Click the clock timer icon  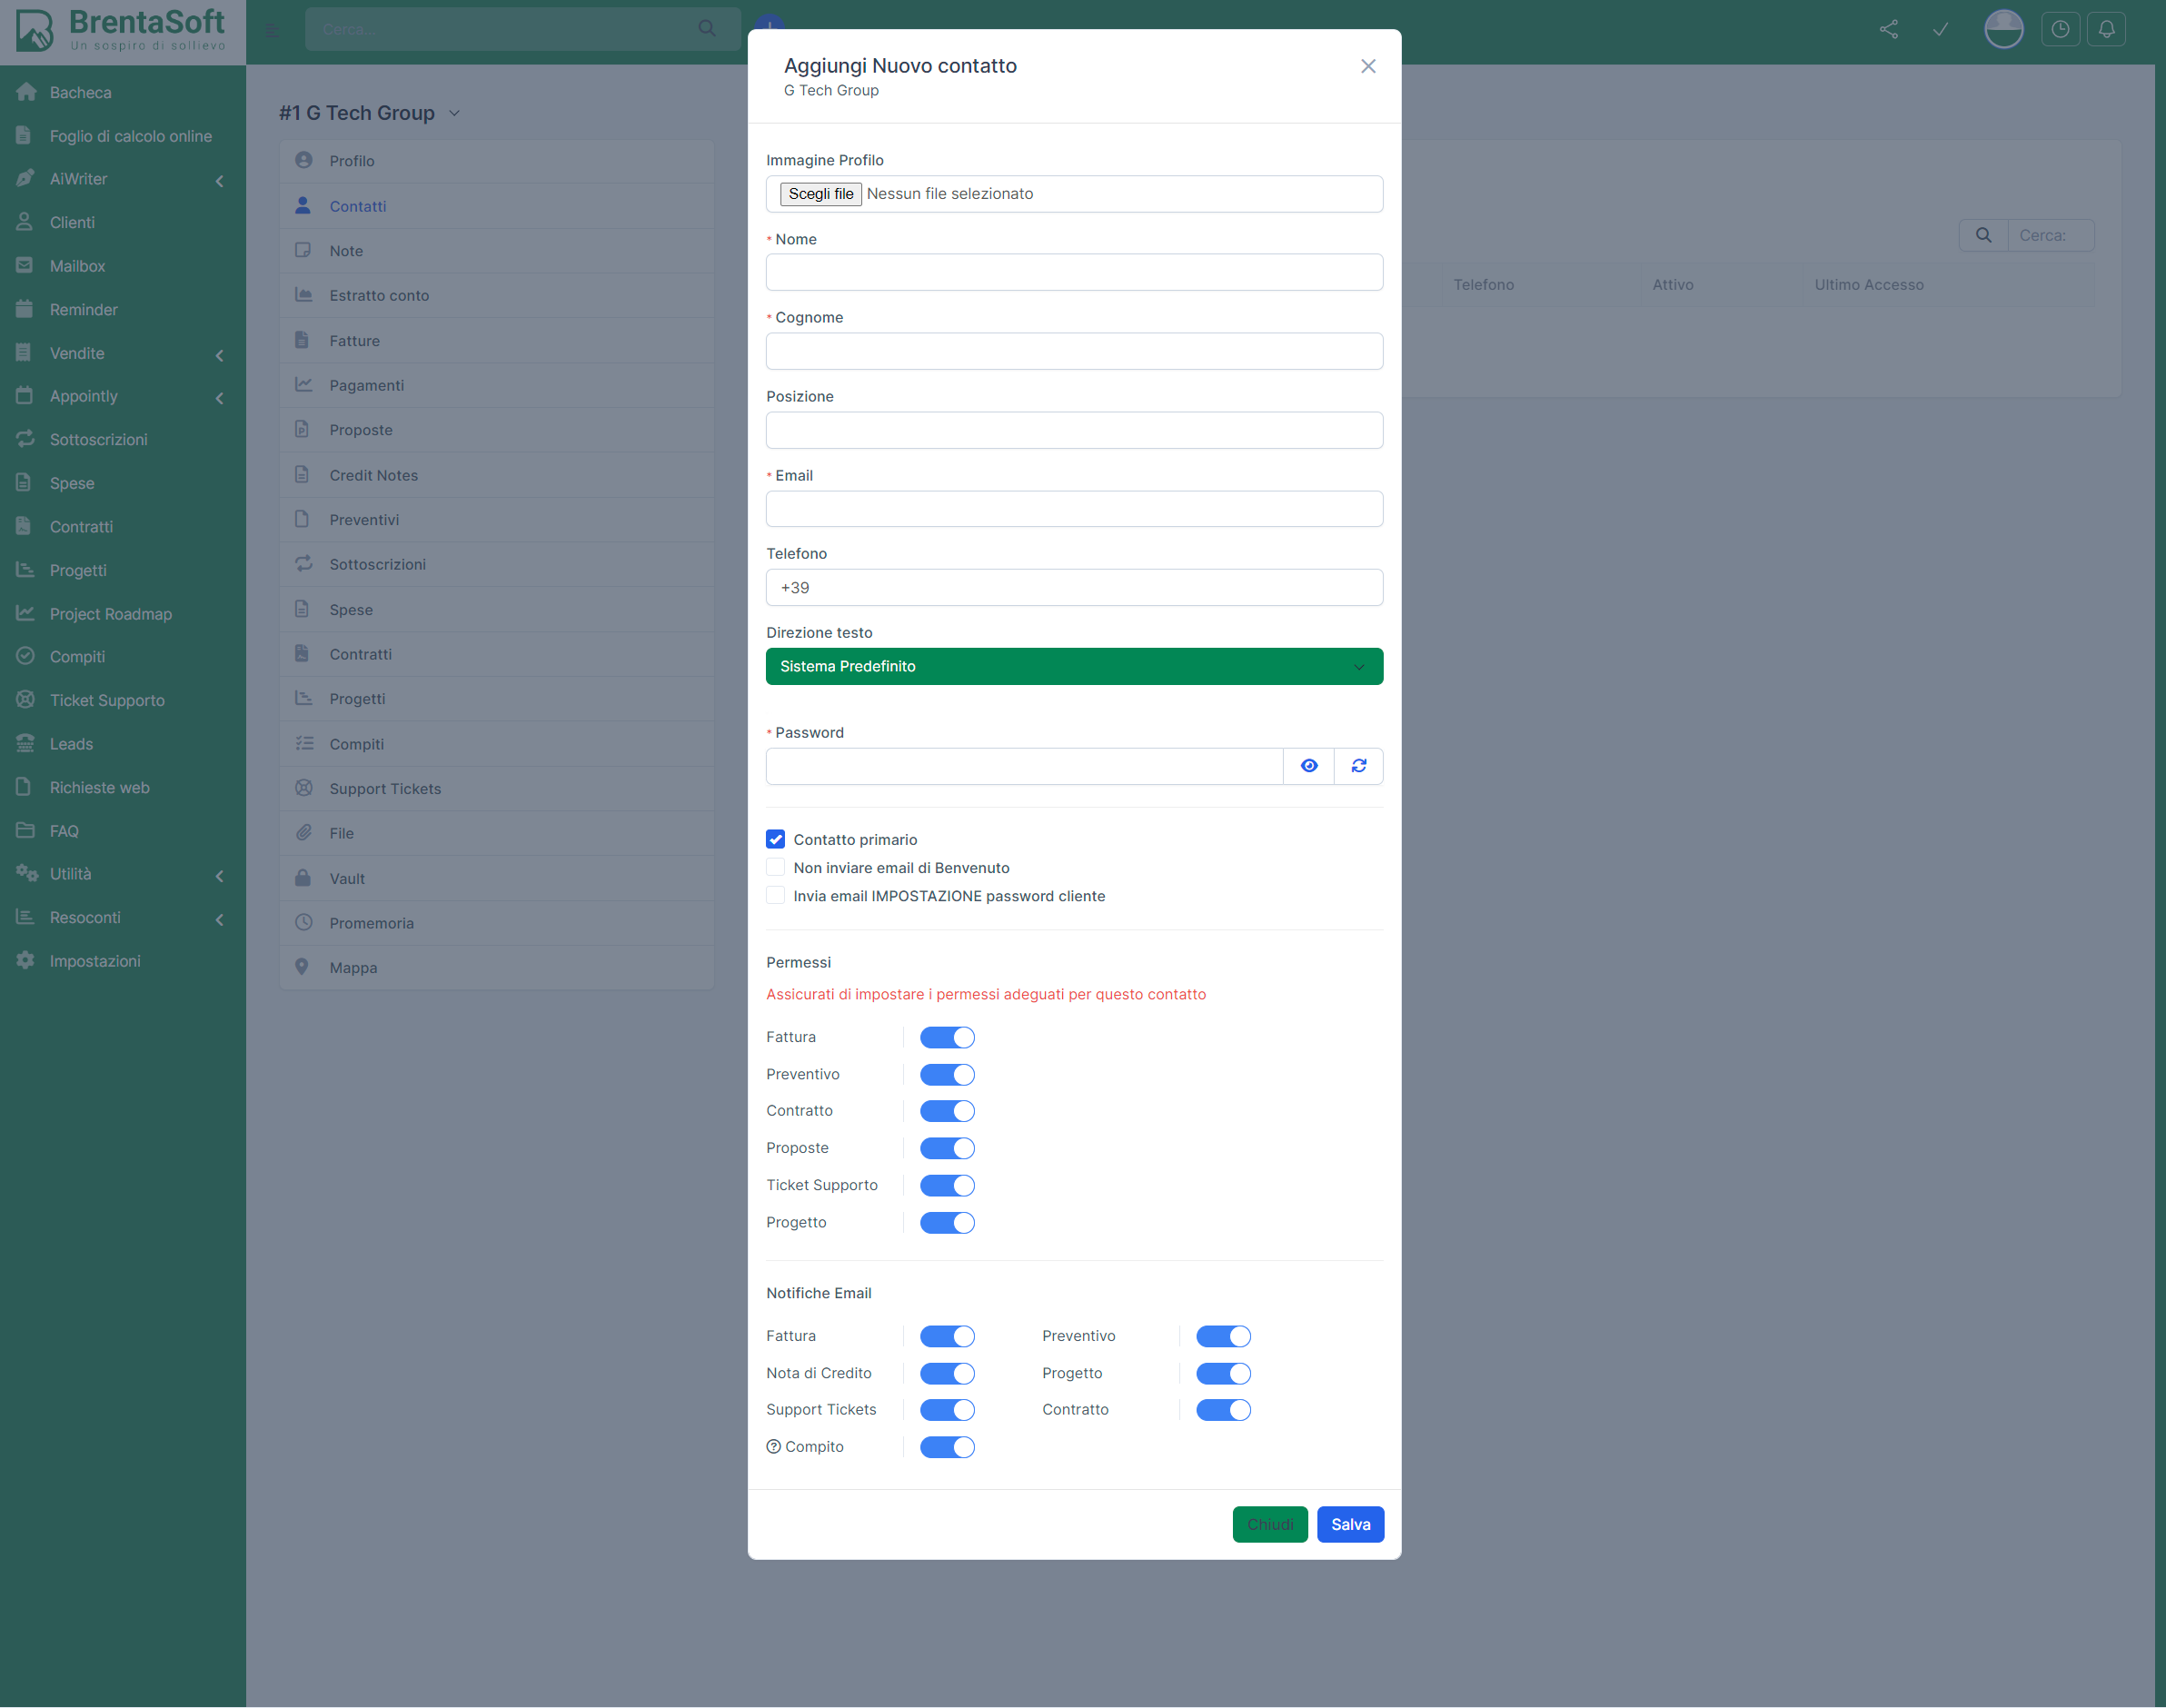(2060, 29)
